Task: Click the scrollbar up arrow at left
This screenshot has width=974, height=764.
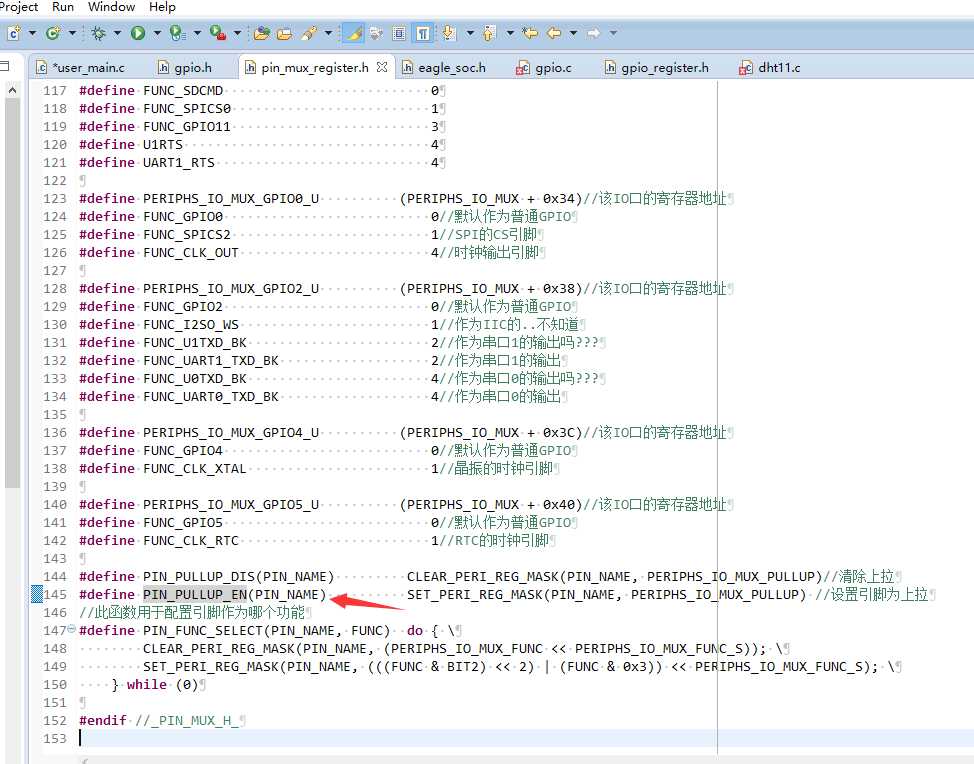Action: (12, 91)
